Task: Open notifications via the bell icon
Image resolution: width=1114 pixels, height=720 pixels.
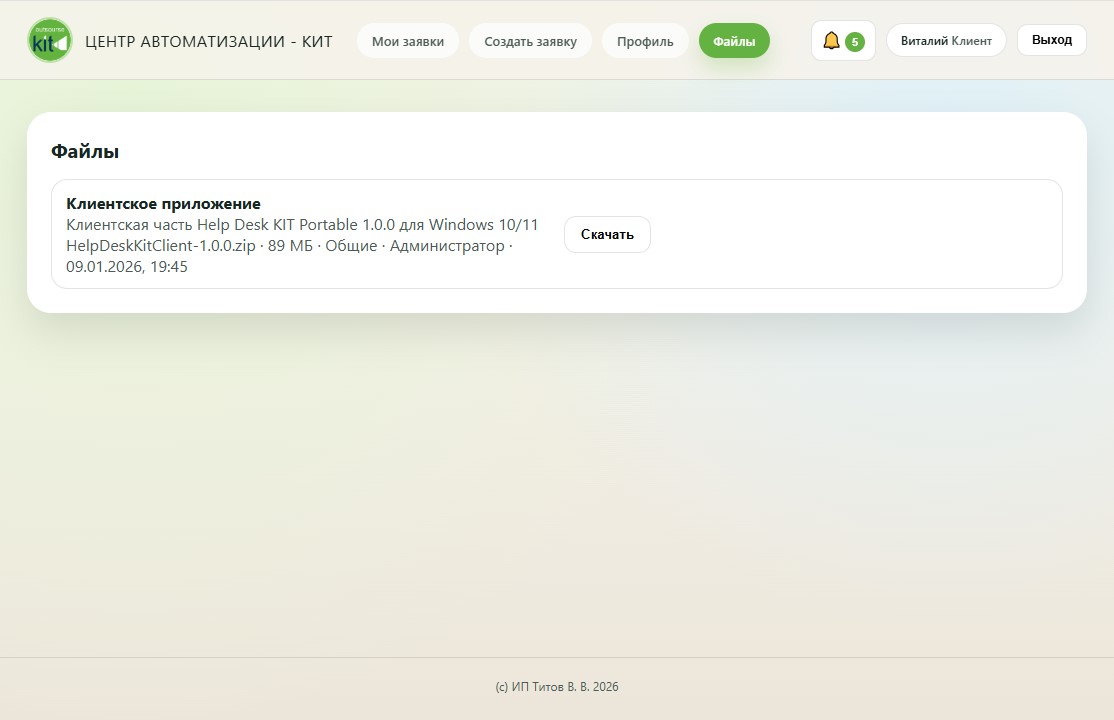Action: tap(831, 41)
